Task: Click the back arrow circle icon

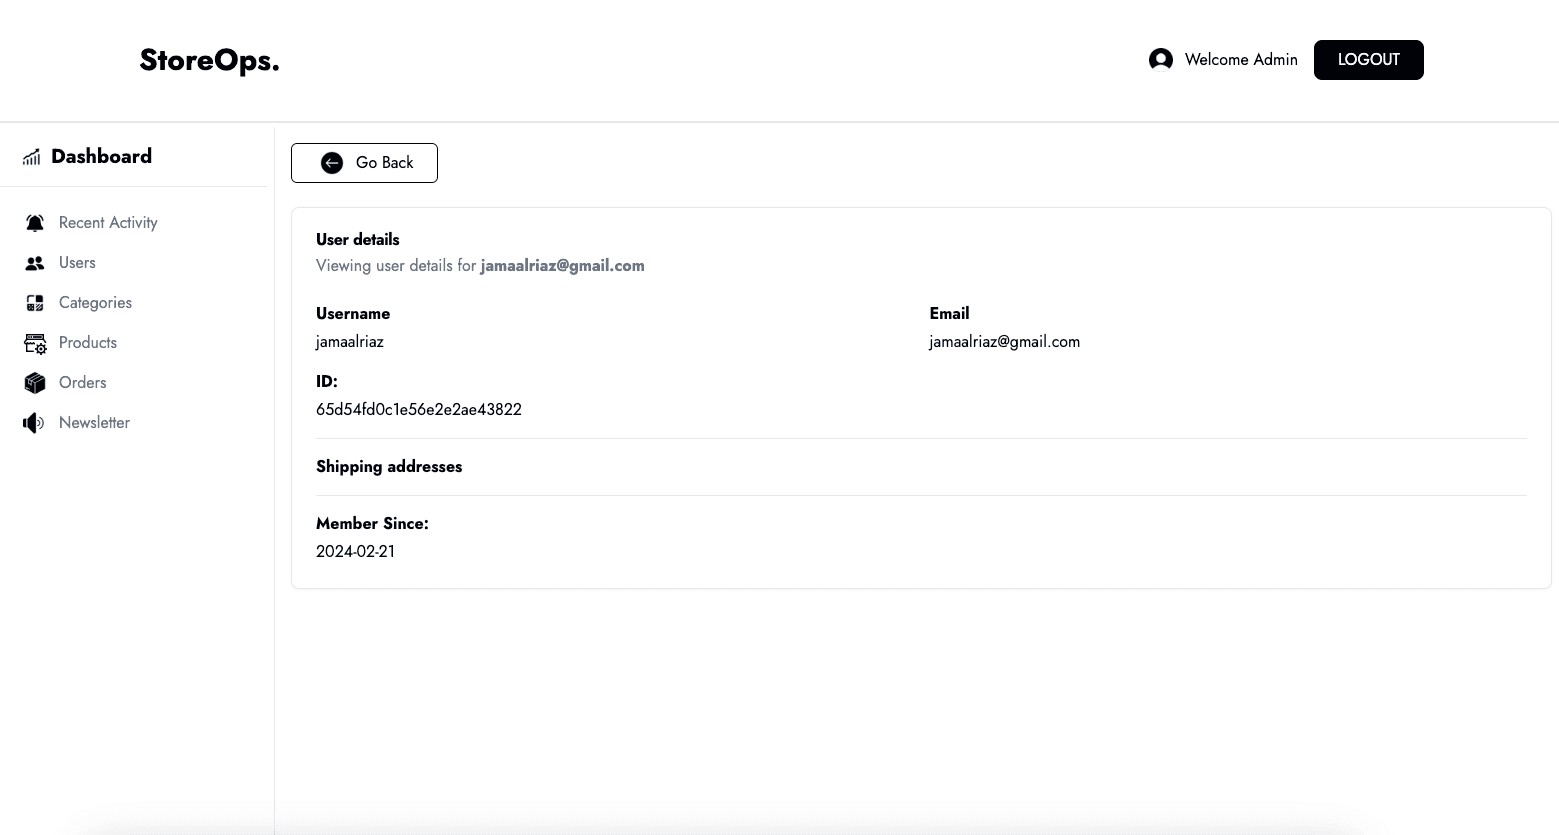Action: tap(332, 163)
